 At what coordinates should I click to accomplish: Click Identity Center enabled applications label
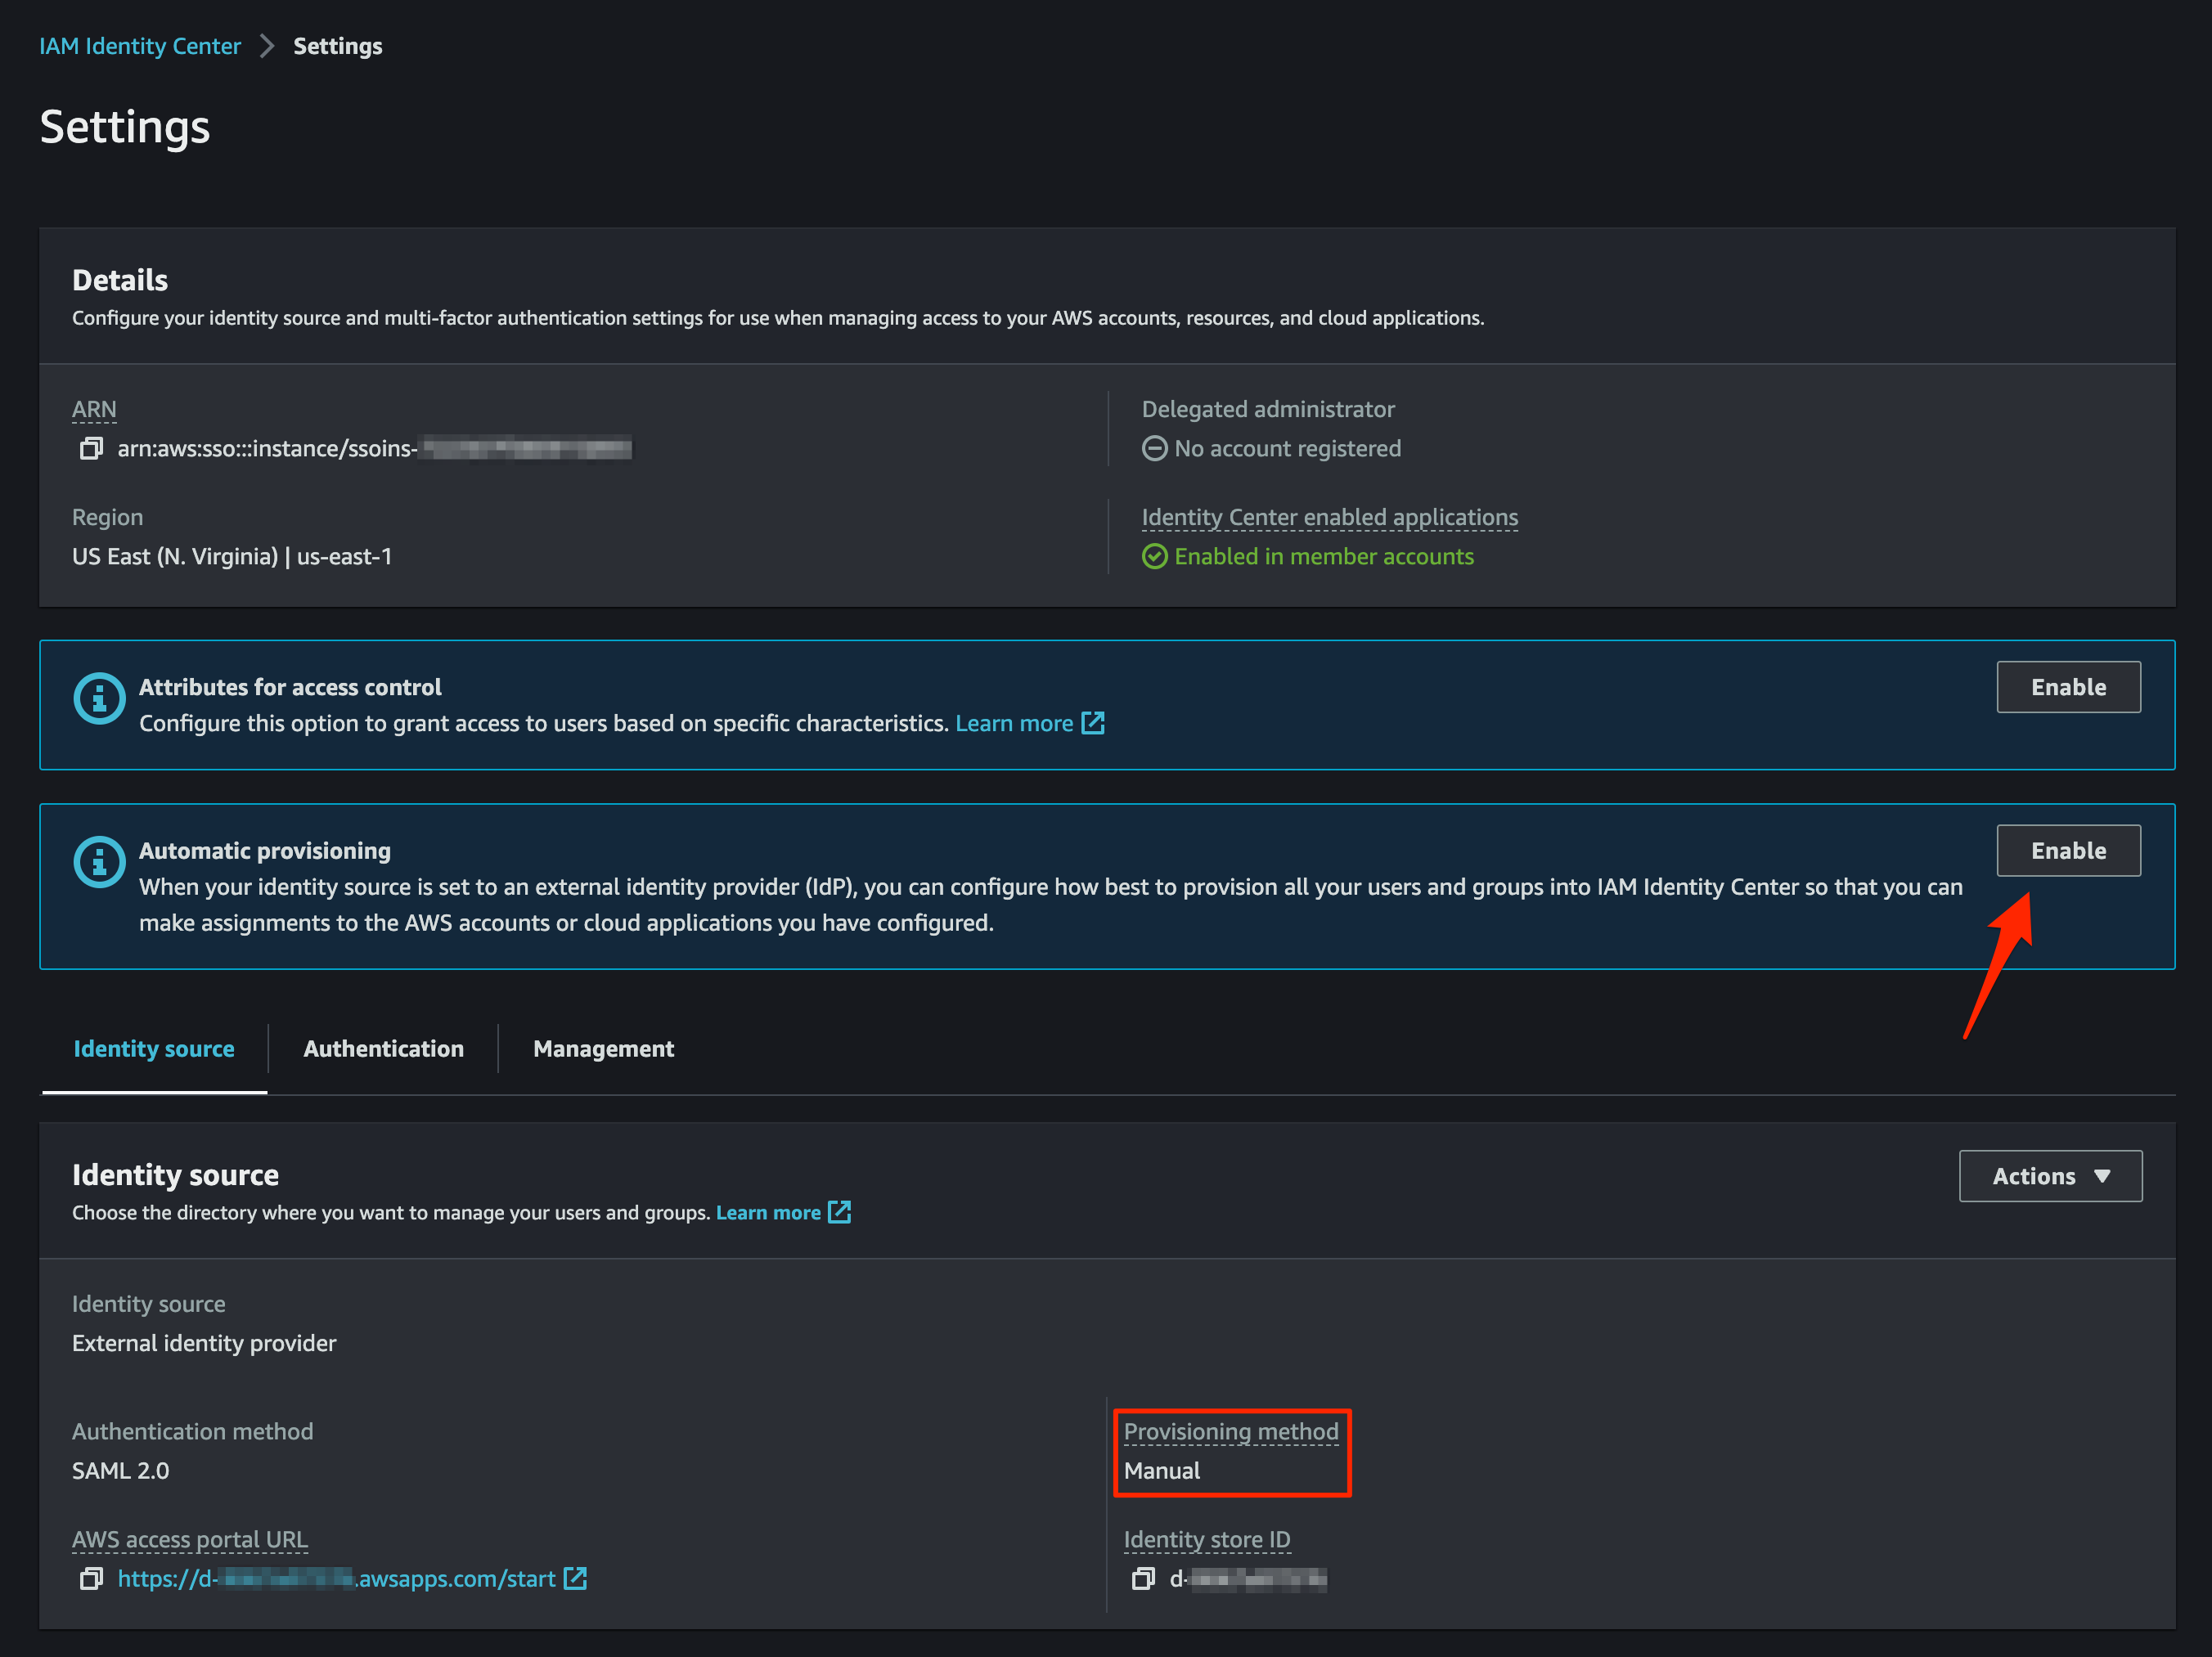1330,517
